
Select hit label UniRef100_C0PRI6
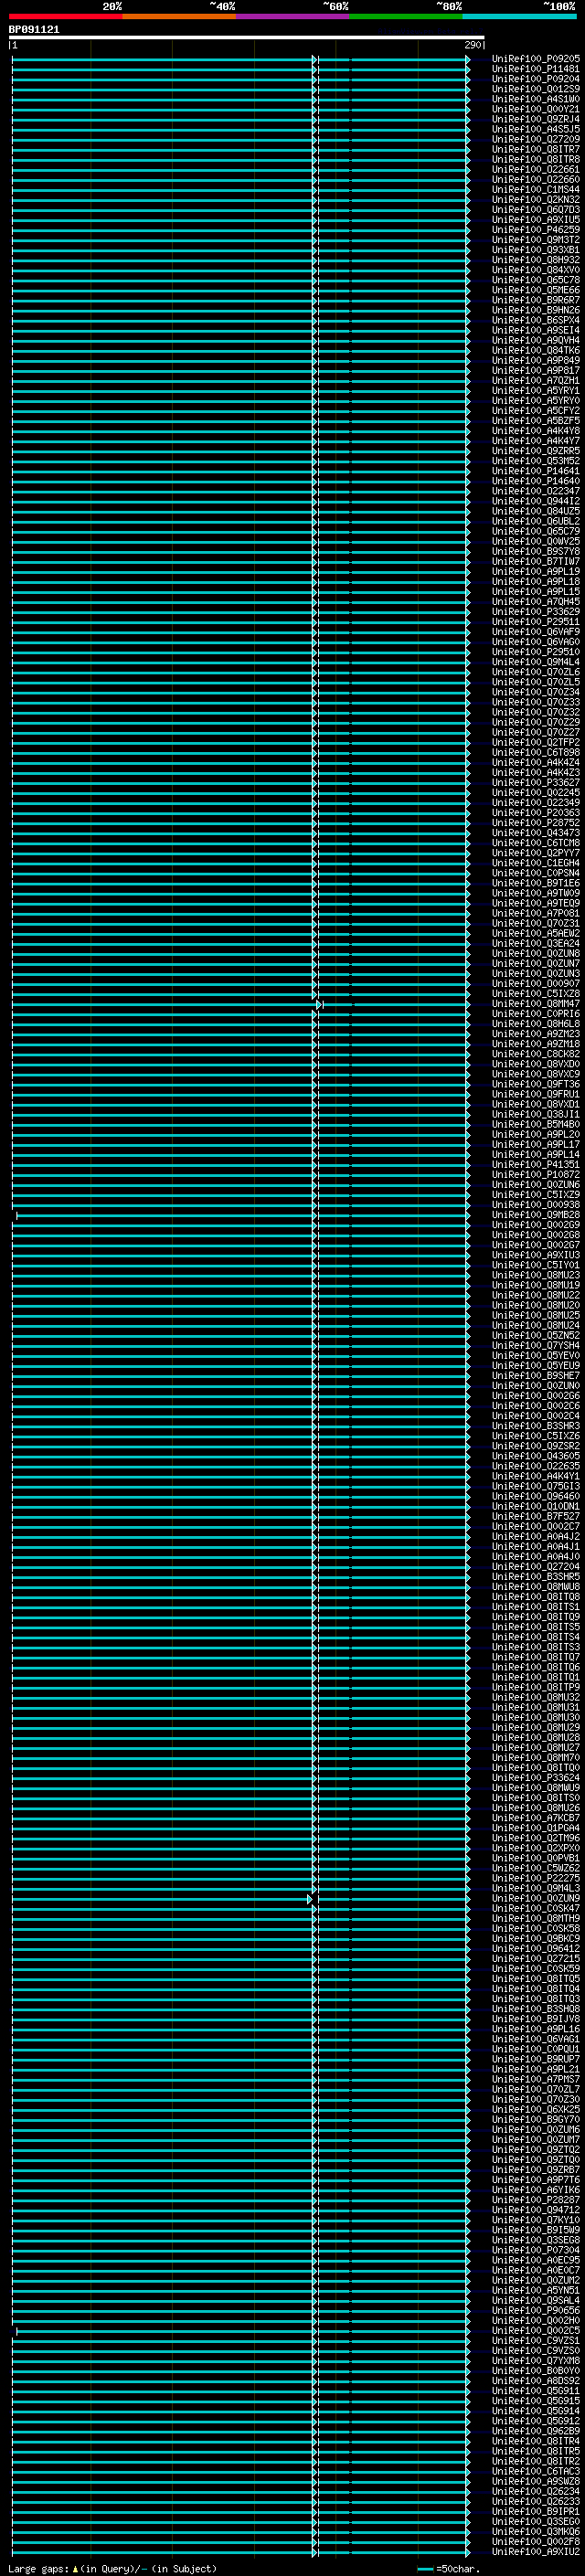click(x=536, y=1014)
